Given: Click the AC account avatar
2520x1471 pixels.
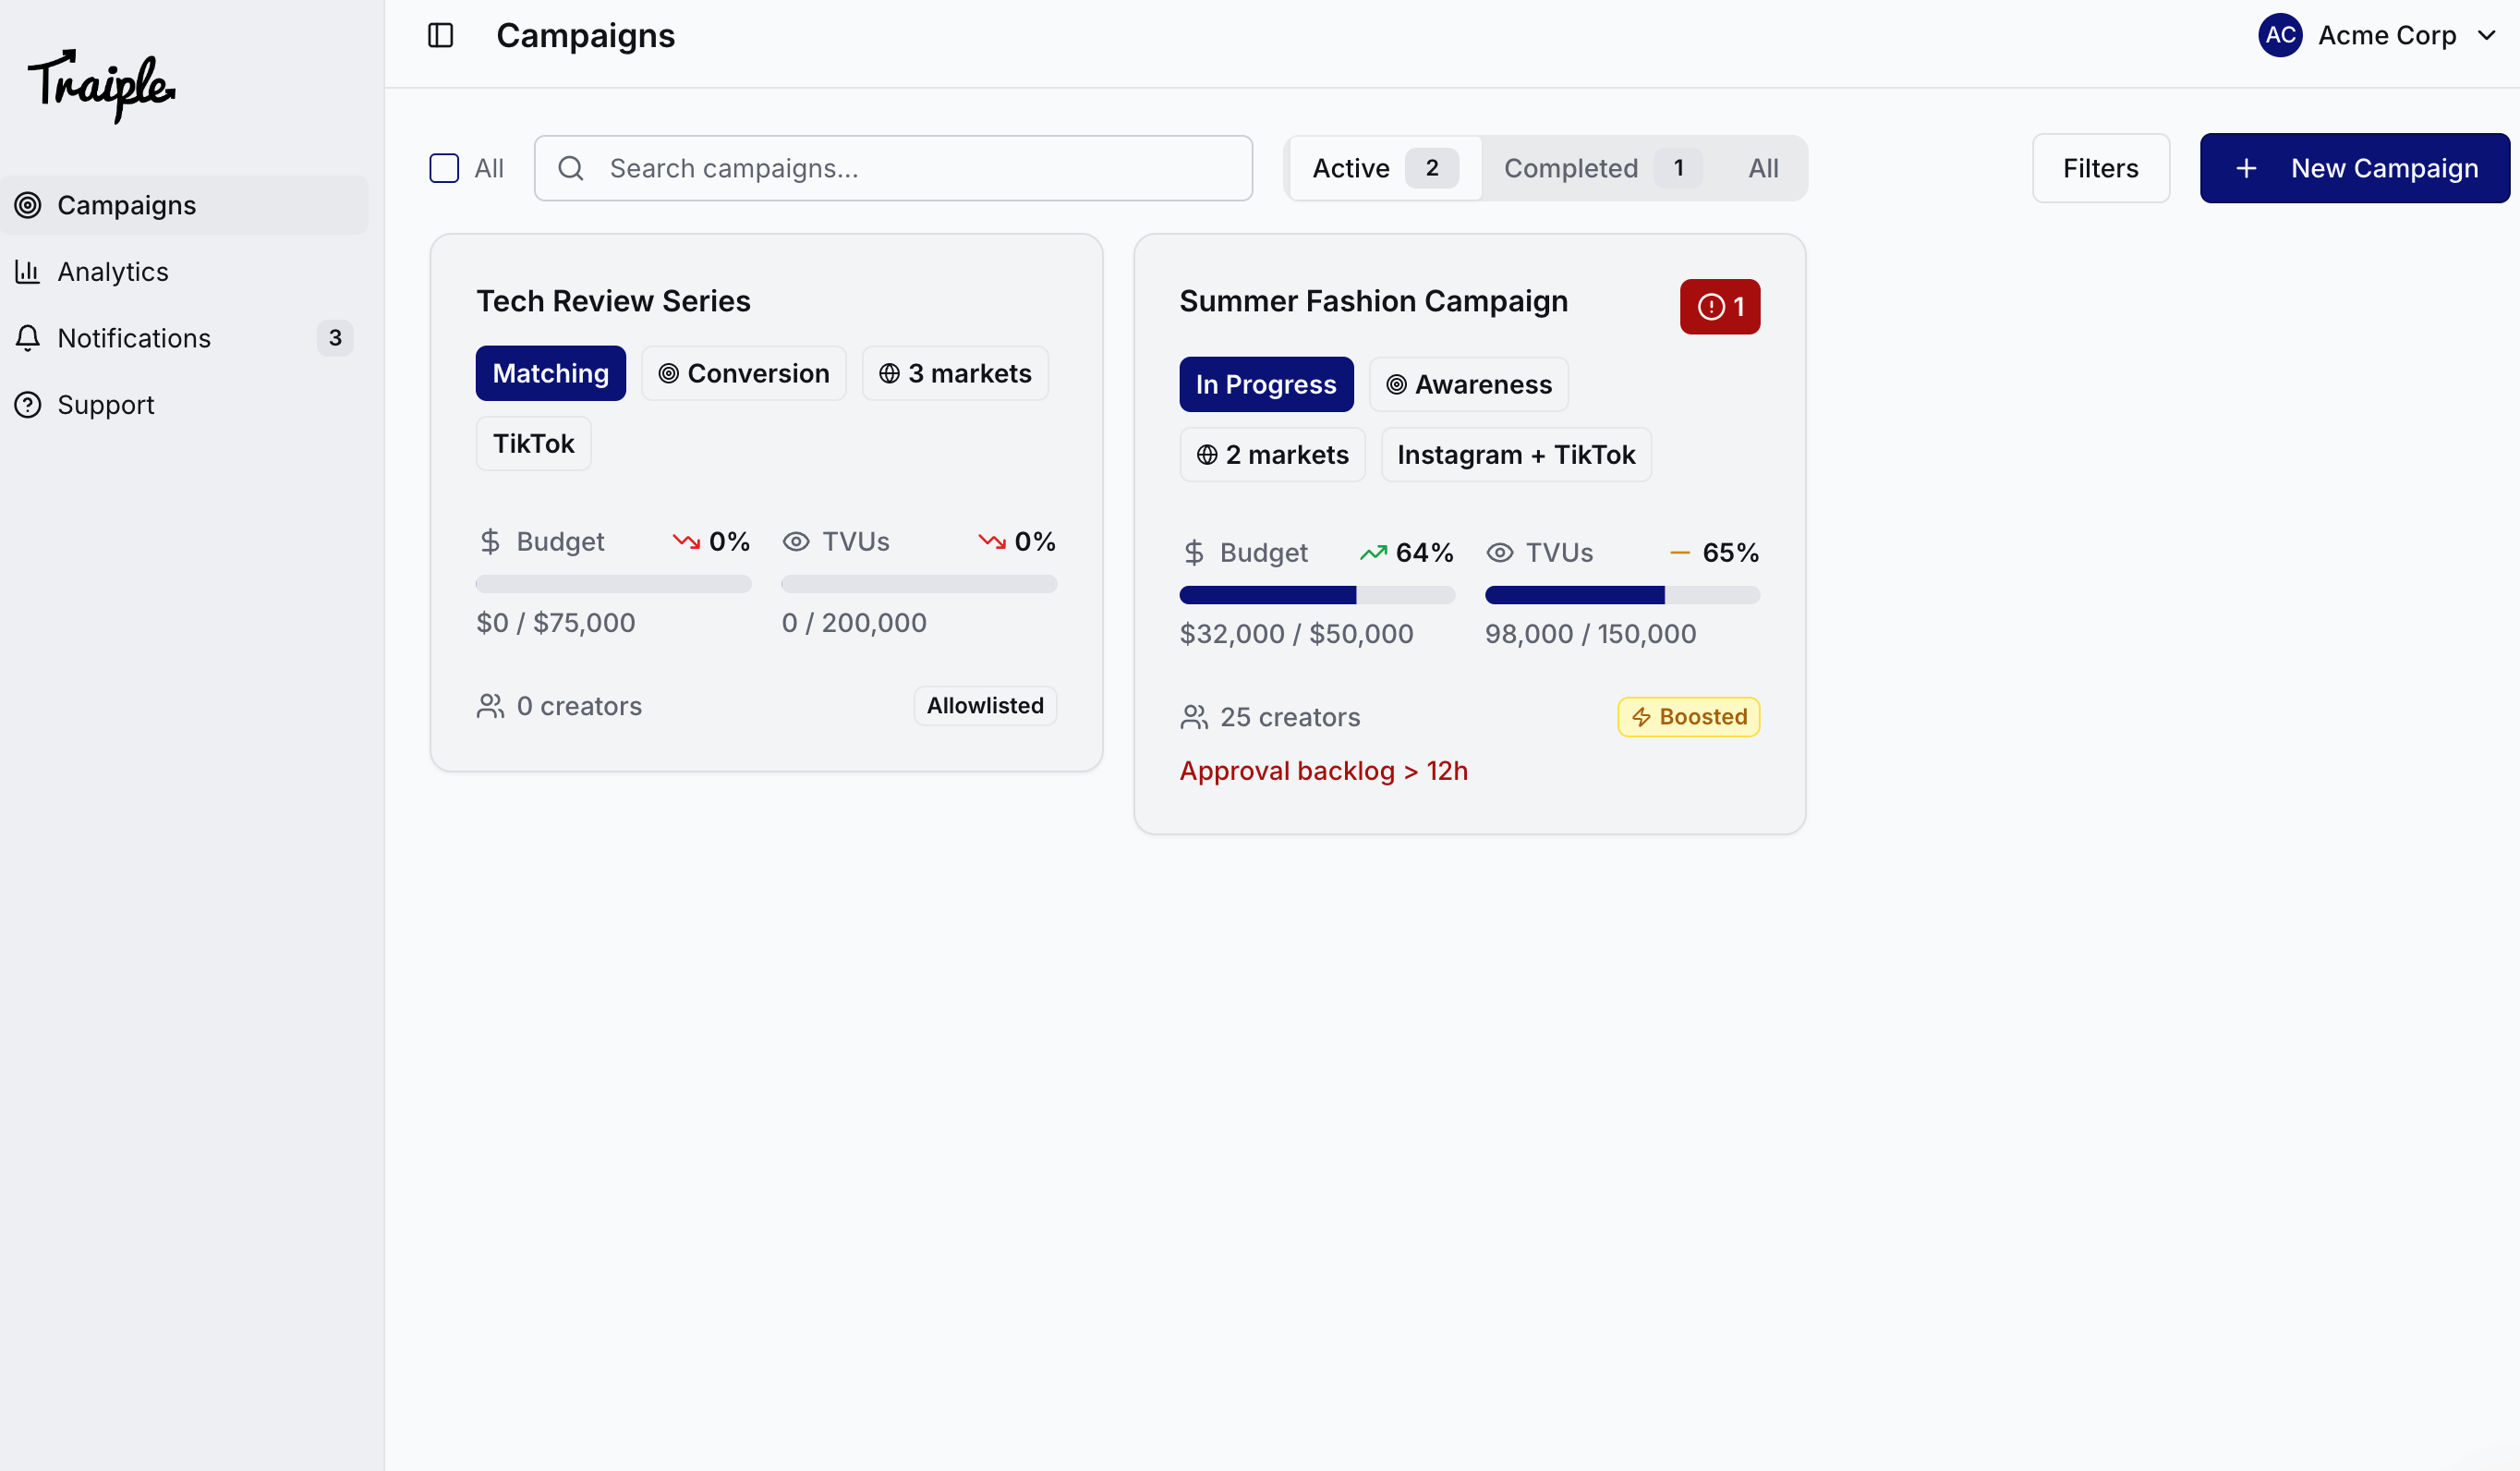Looking at the screenshot, I should (2279, 36).
